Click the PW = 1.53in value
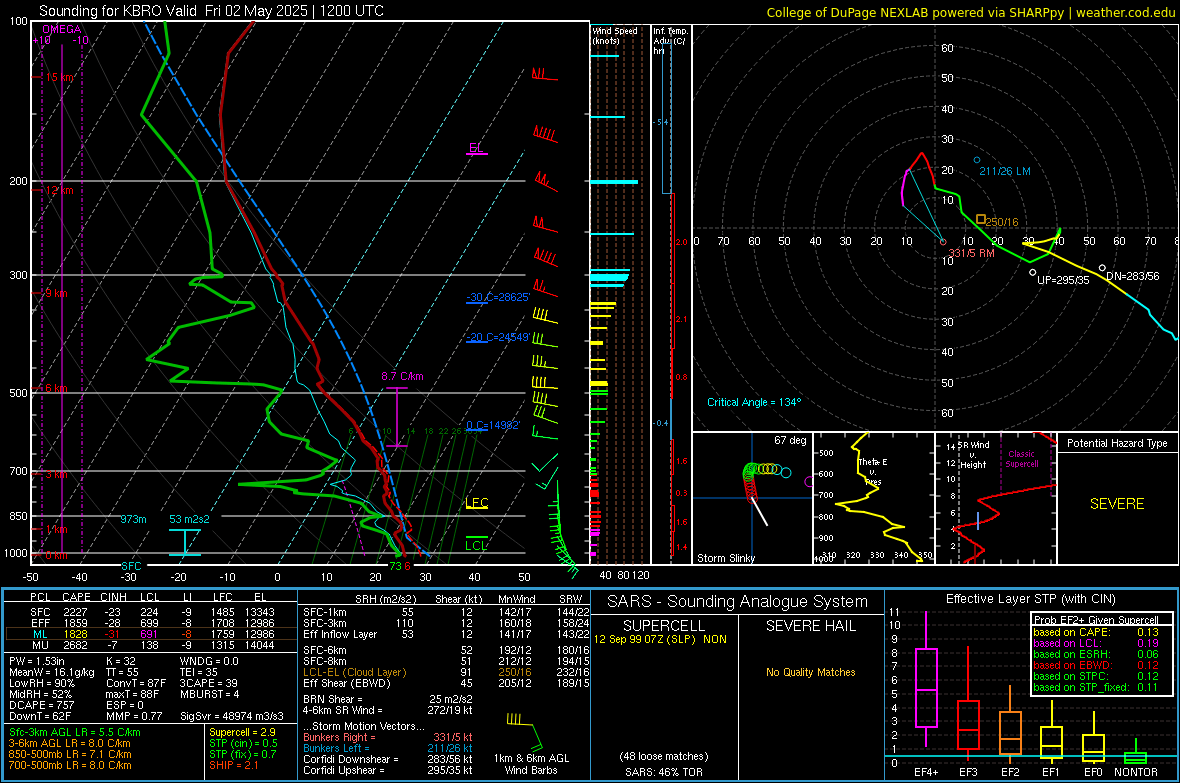 (x=37, y=661)
